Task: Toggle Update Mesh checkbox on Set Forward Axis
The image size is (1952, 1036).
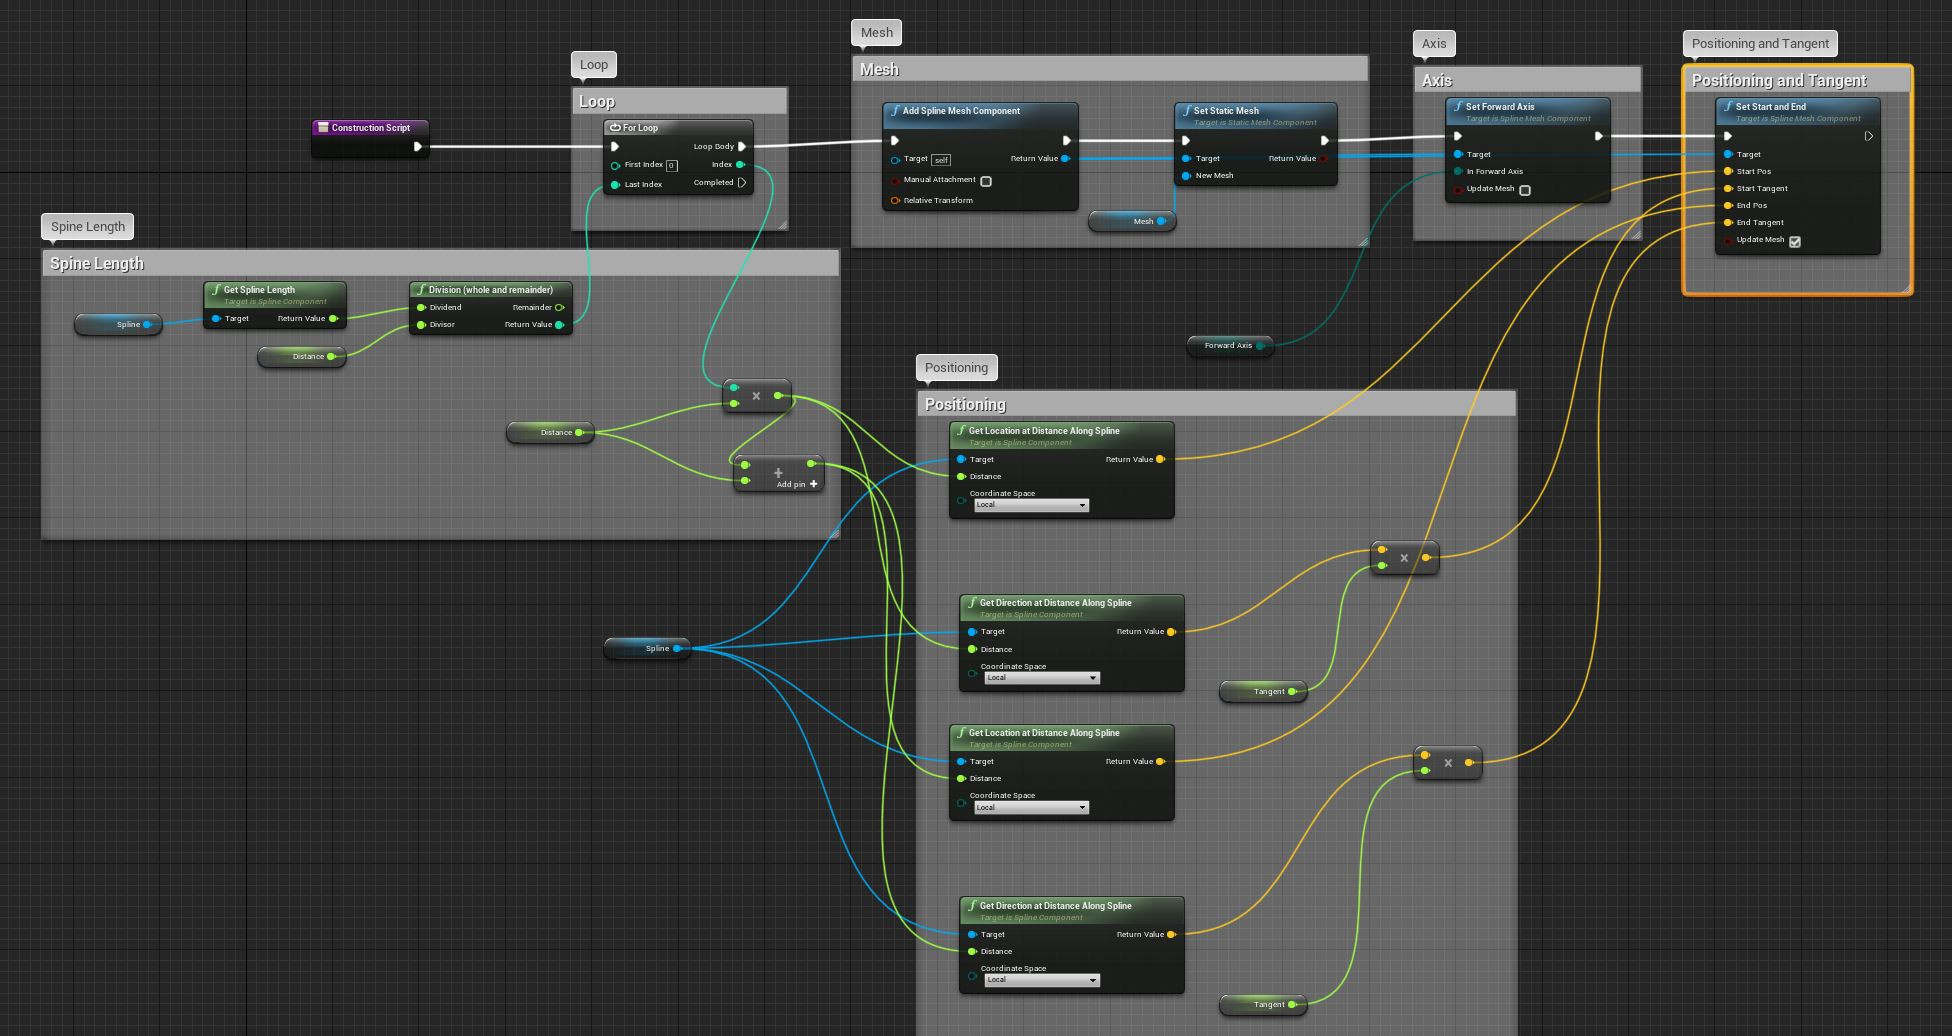Action: pos(1525,190)
